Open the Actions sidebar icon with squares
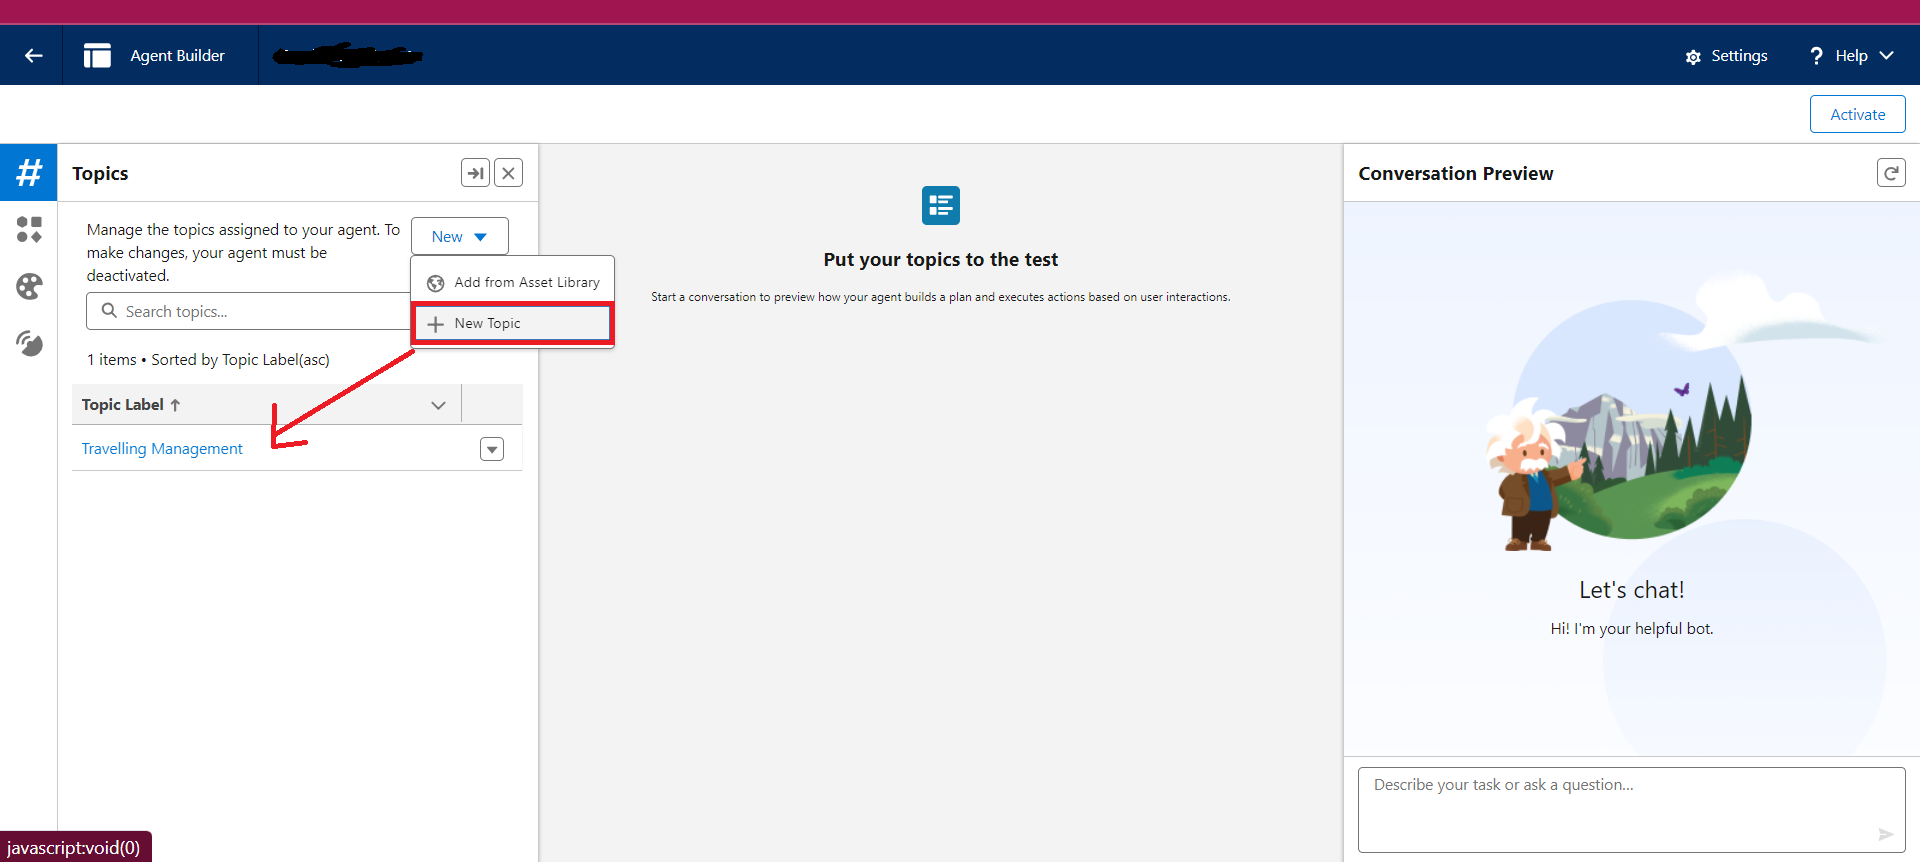Screen dimensions: 1920x862 [x=29, y=230]
